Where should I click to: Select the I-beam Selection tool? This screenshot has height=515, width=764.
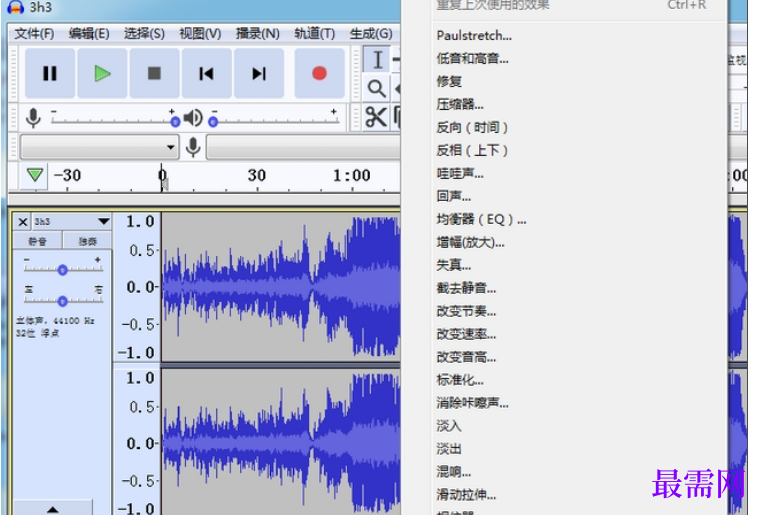pyautogui.click(x=377, y=60)
